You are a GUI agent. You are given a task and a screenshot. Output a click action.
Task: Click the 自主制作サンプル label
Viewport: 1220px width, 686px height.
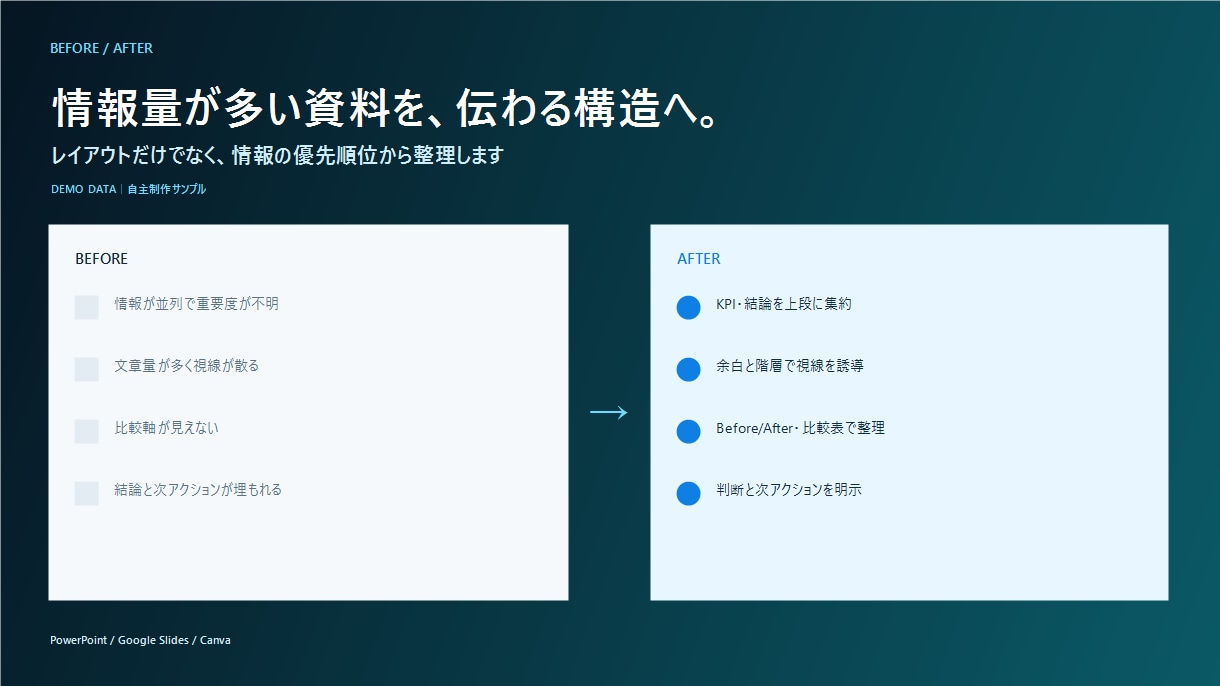coord(166,189)
